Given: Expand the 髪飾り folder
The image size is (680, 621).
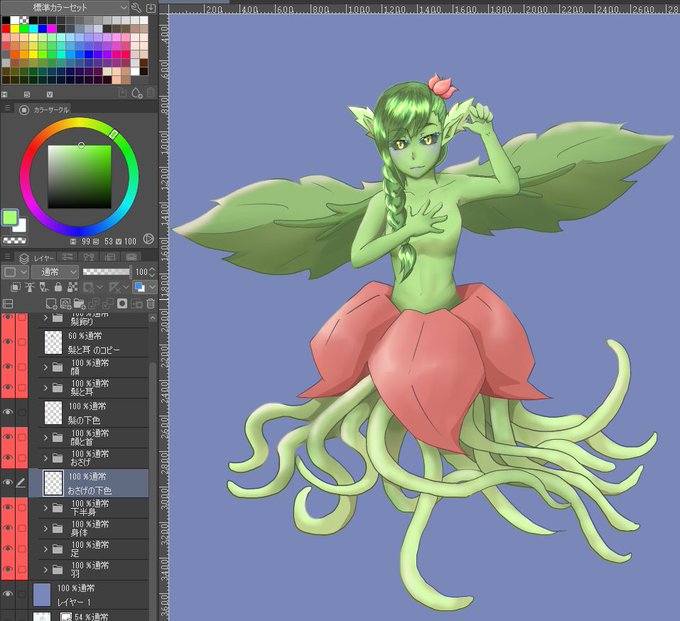Looking at the screenshot, I should pos(46,318).
